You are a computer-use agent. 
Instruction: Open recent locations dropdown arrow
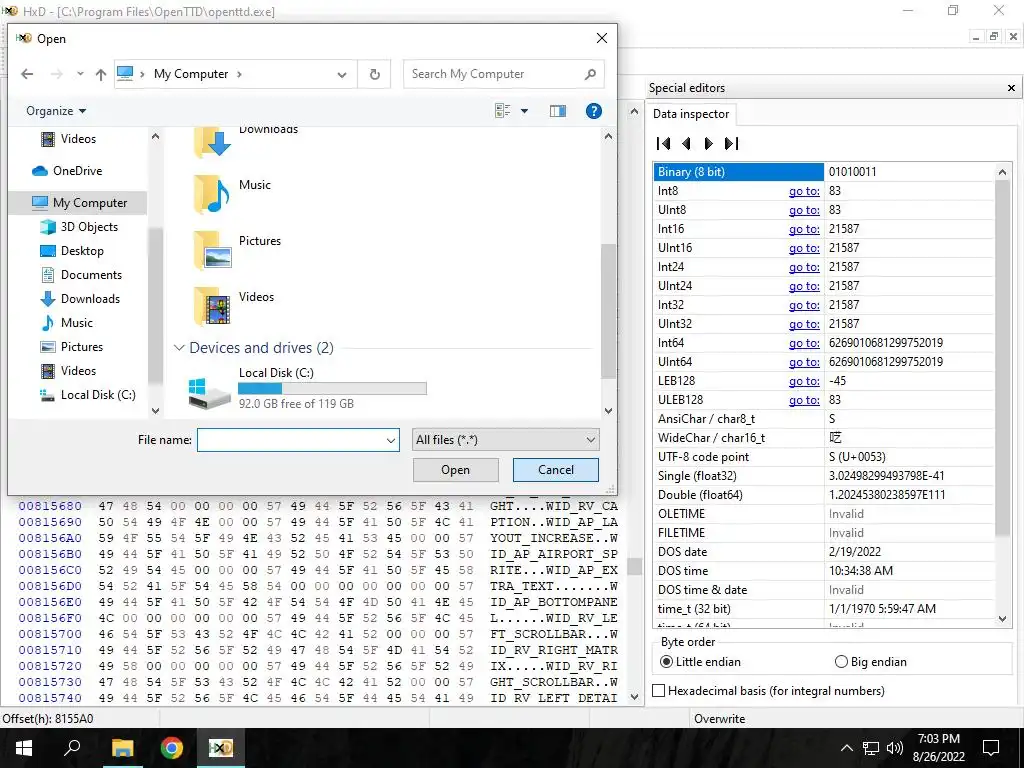coord(80,74)
